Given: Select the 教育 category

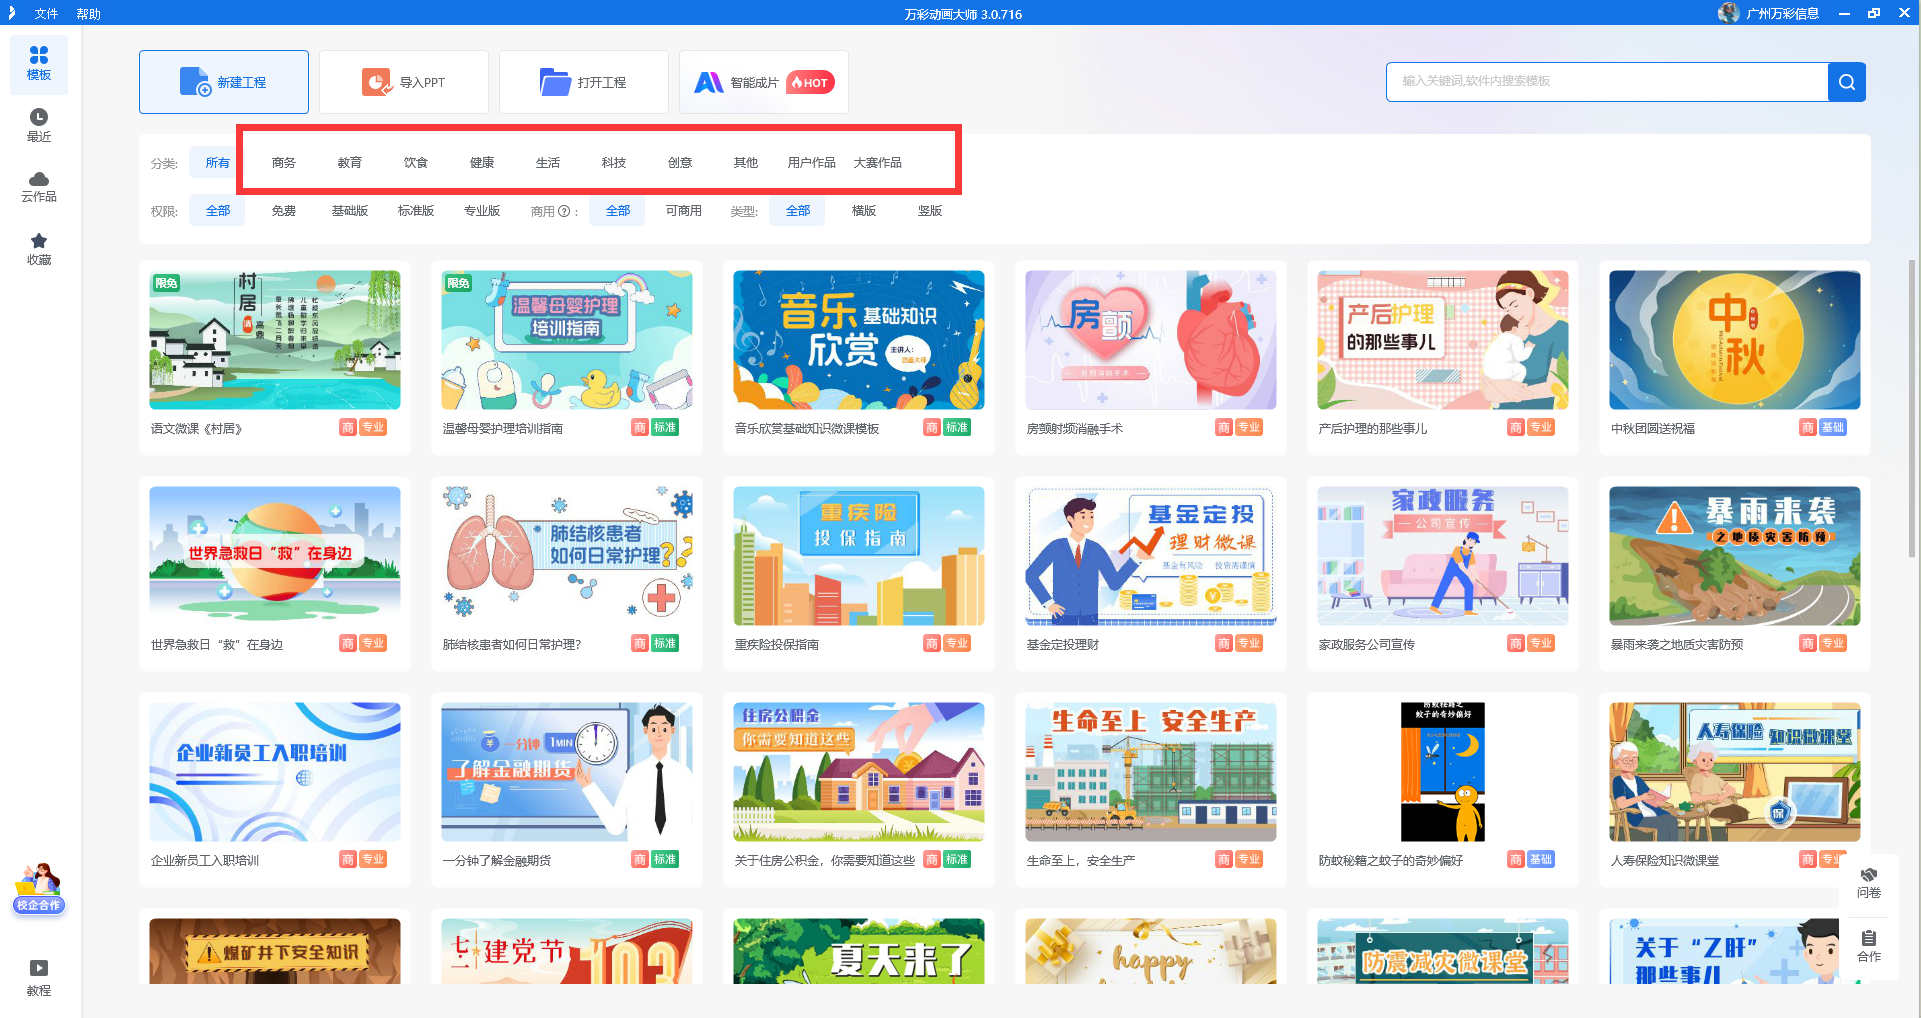Looking at the screenshot, I should point(350,162).
